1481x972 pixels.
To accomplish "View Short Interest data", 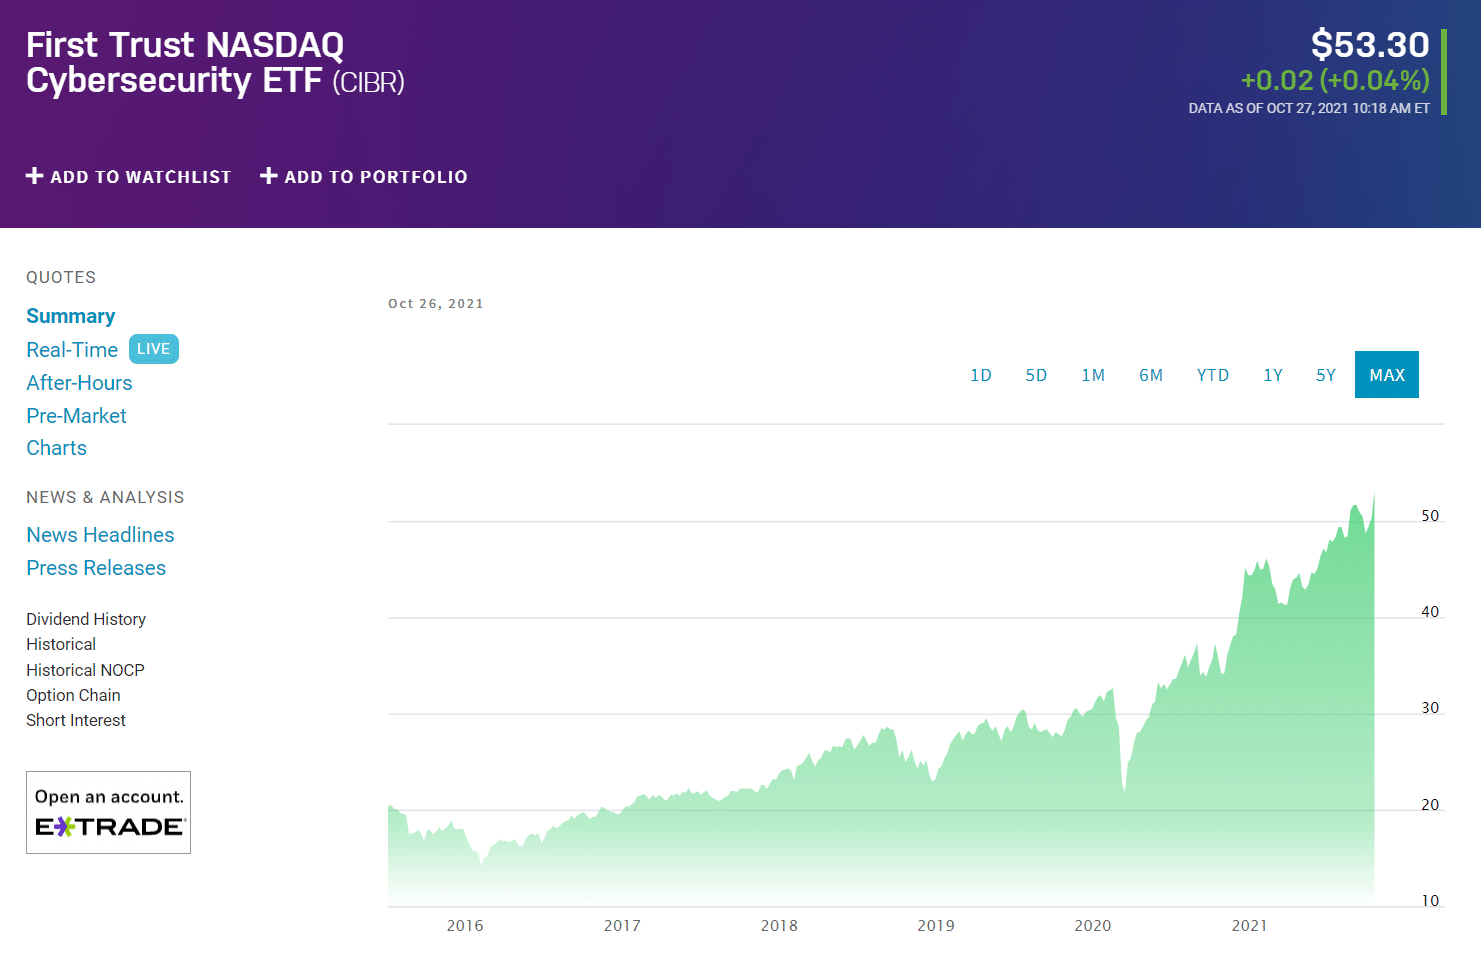I will (x=76, y=720).
